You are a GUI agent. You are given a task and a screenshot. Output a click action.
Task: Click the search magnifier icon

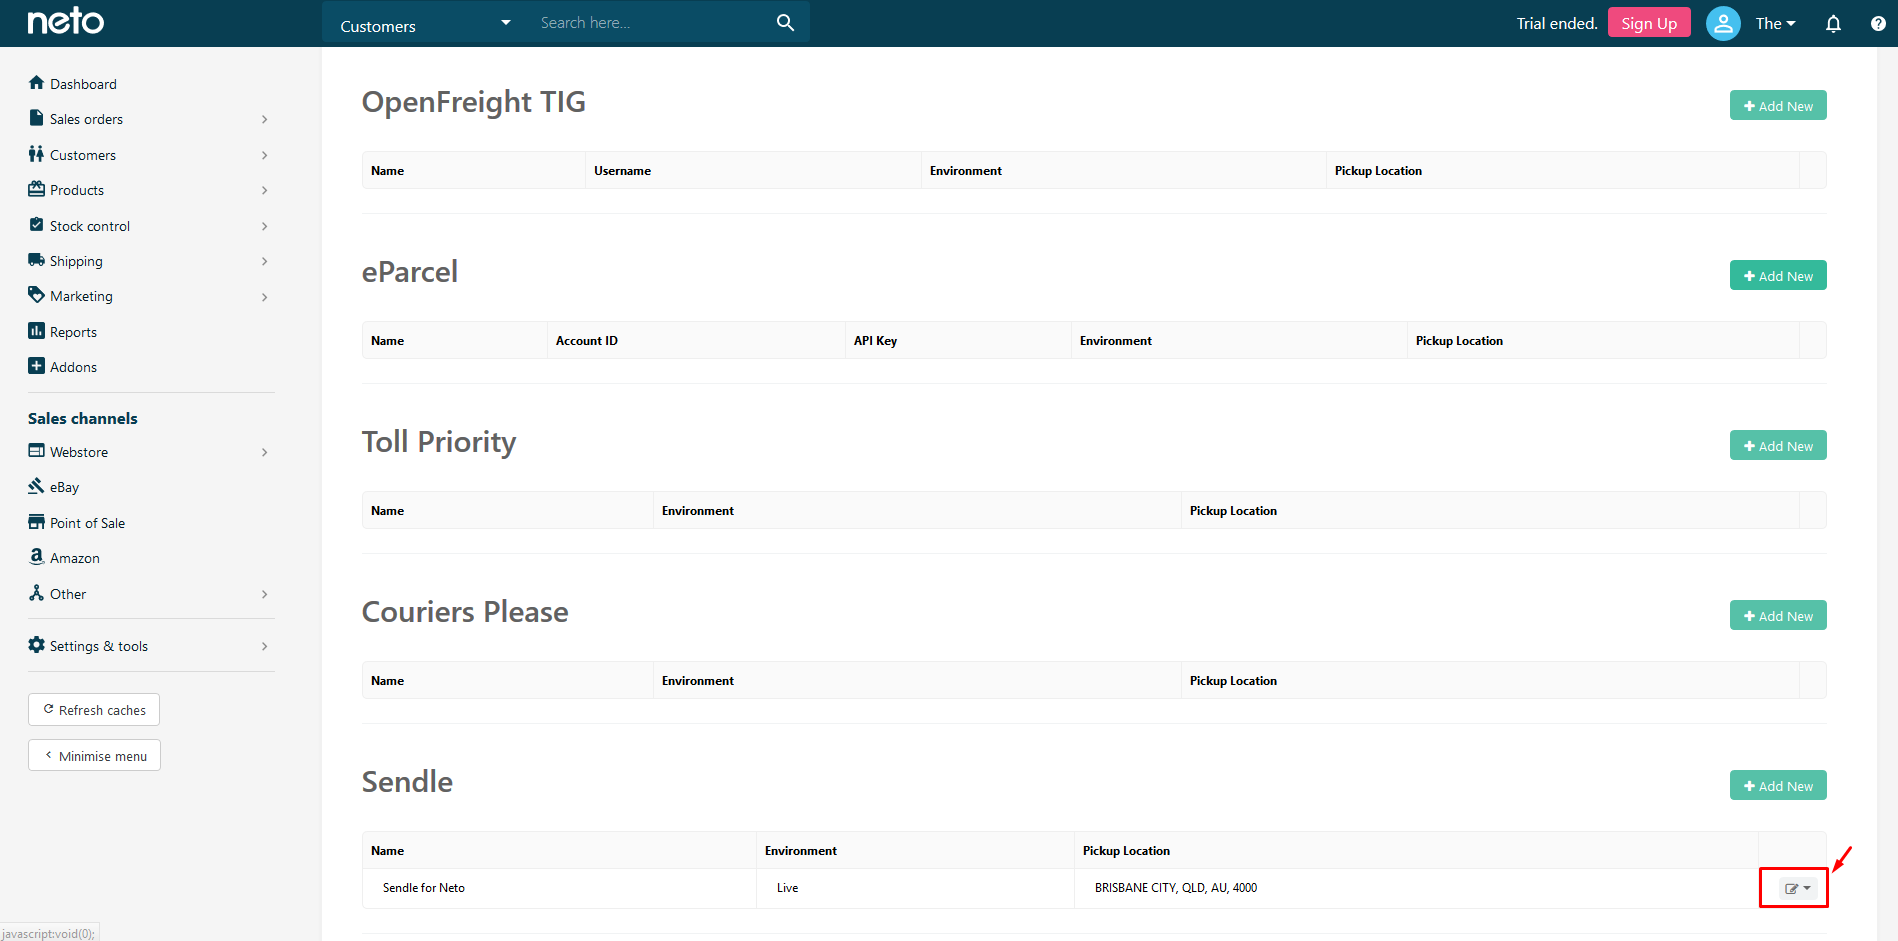pyautogui.click(x=785, y=22)
